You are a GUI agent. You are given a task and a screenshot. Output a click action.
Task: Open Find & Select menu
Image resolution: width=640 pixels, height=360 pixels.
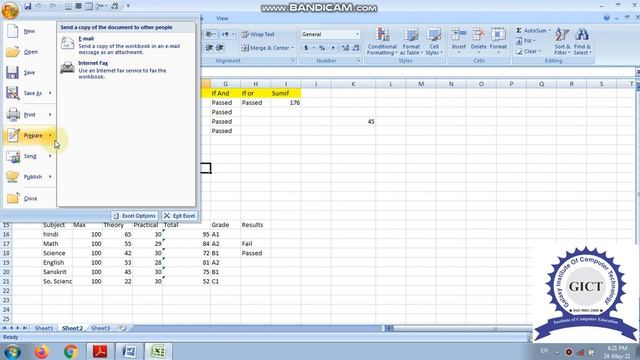582,42
